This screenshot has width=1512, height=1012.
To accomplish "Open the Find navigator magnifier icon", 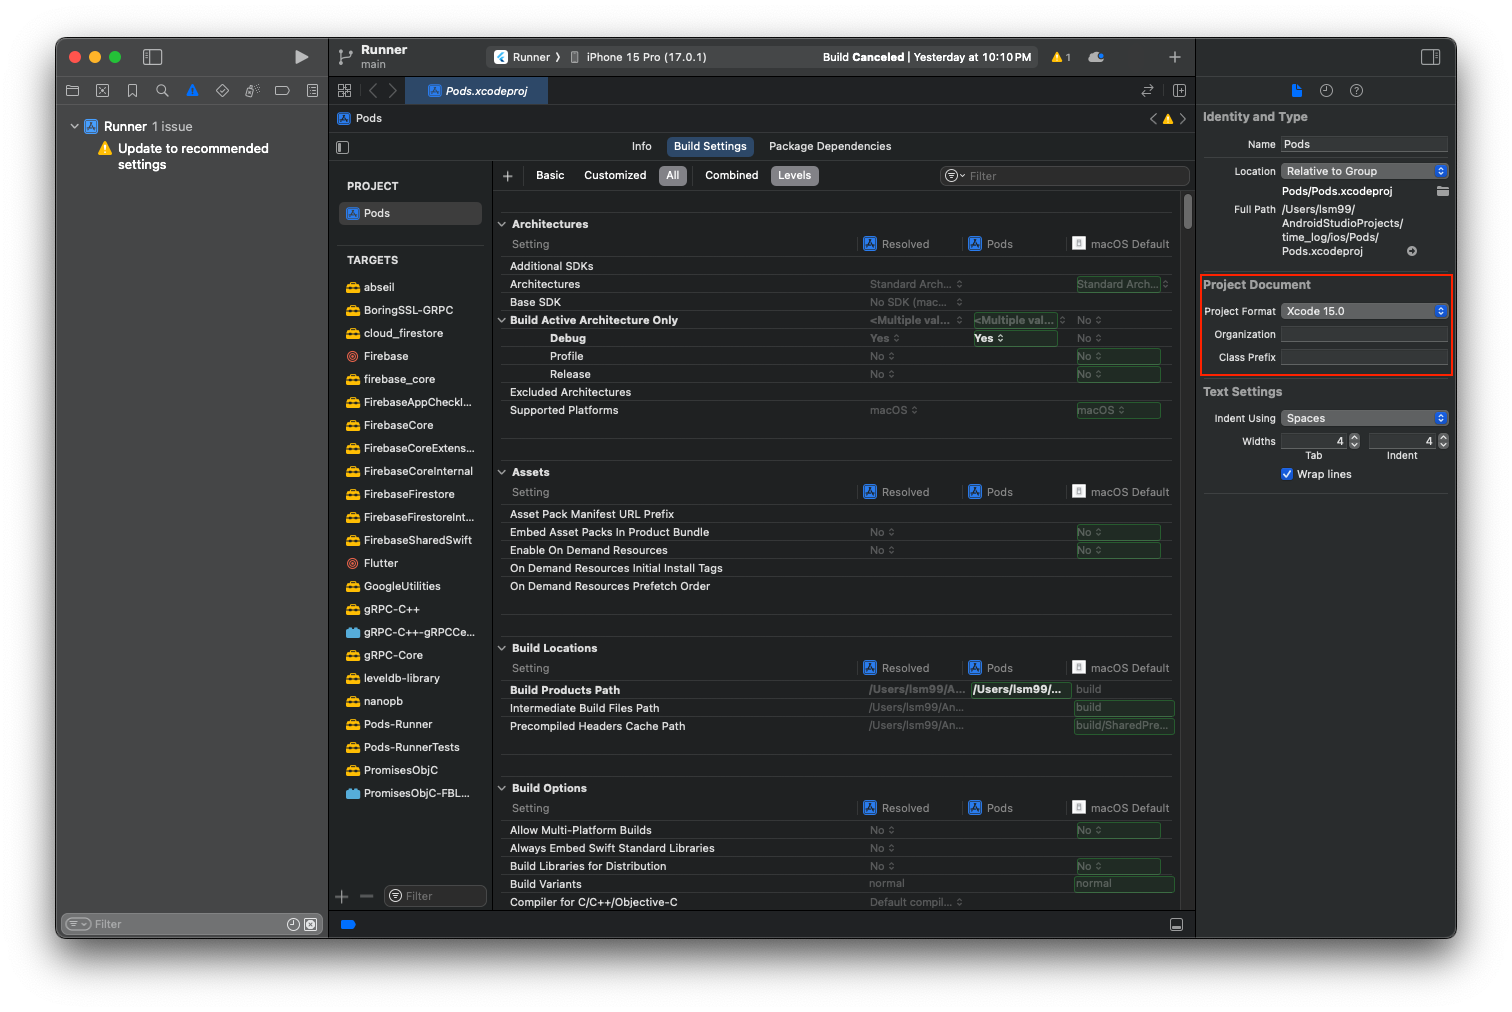I will (x=162, y=91).
